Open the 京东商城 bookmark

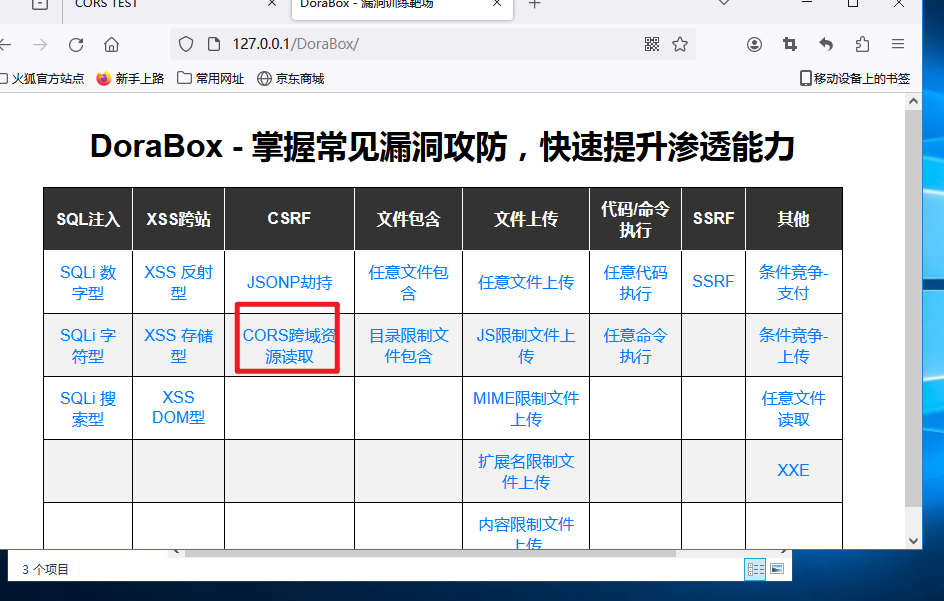pyautogui.click(x=291, y=79)
